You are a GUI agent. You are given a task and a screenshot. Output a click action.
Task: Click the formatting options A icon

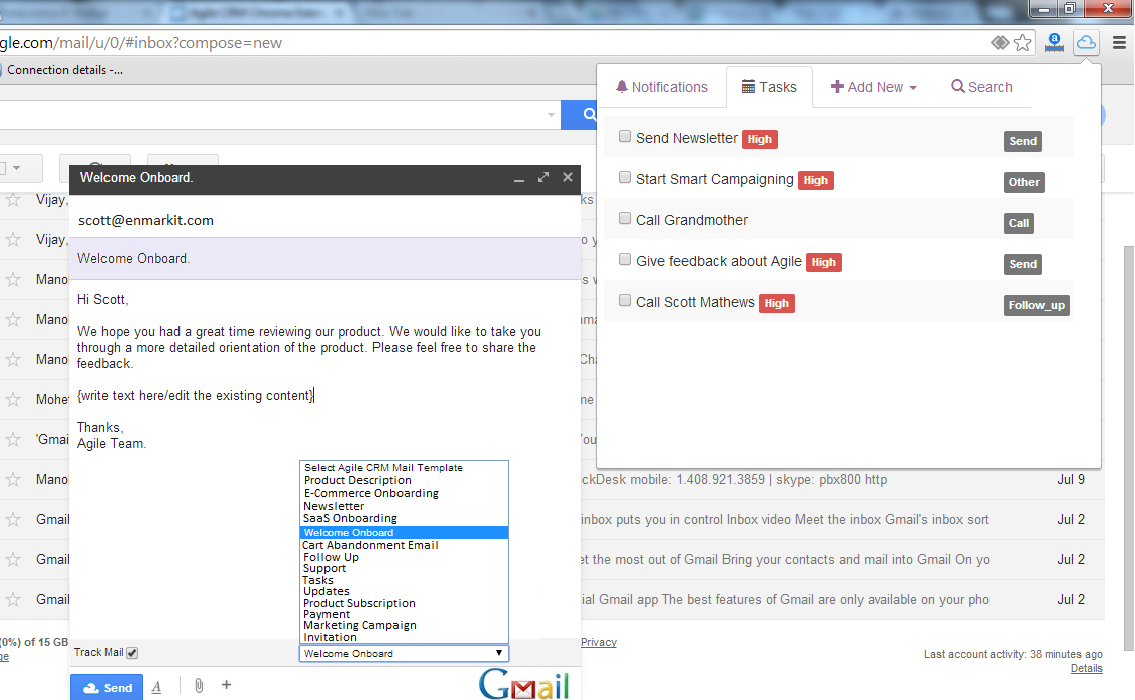[x=156, y=687]
